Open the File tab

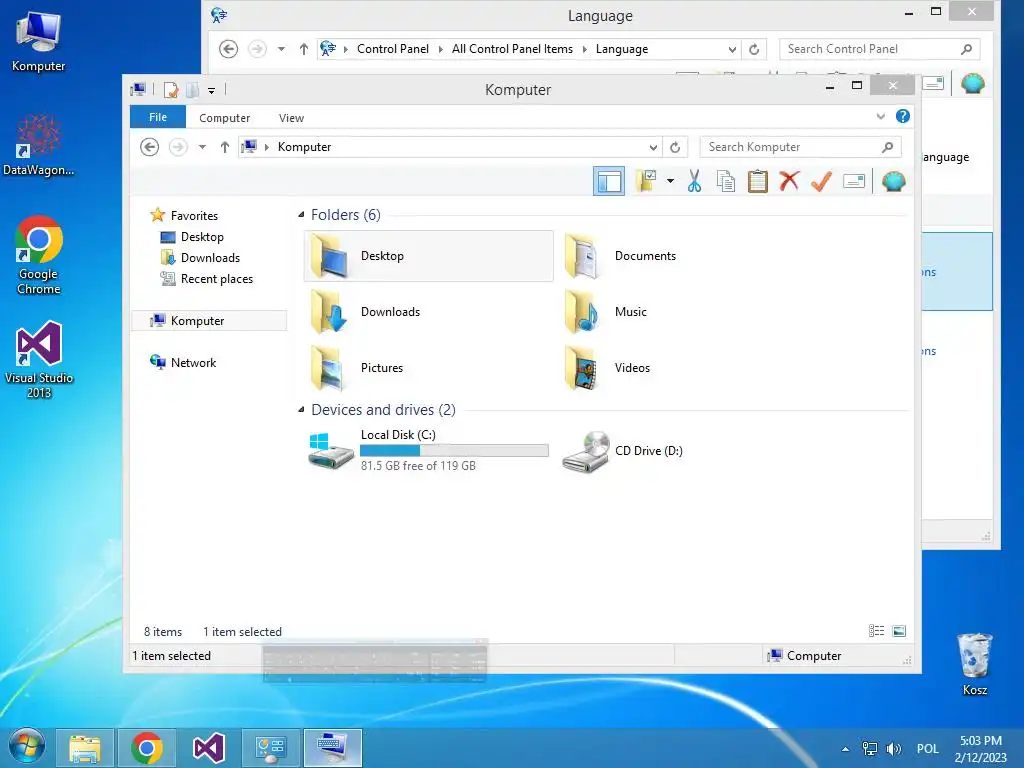tap(158, 117)
